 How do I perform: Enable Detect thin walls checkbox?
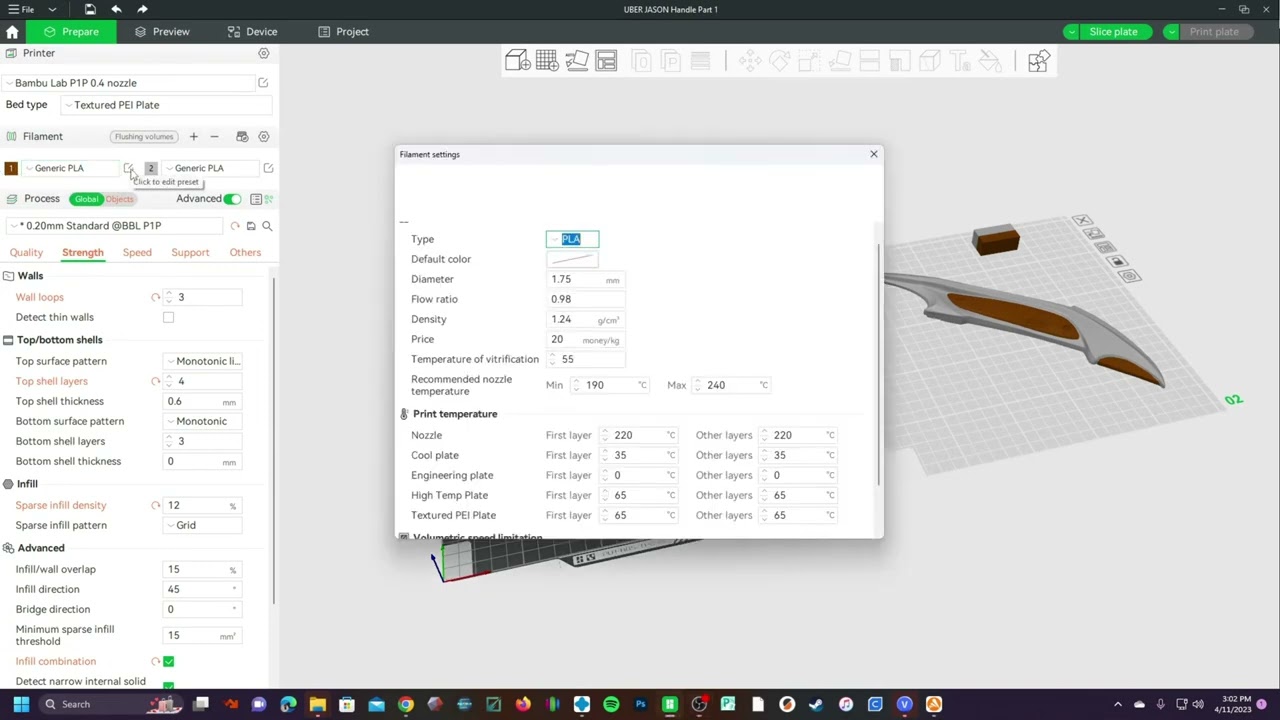tap(168, 317)
